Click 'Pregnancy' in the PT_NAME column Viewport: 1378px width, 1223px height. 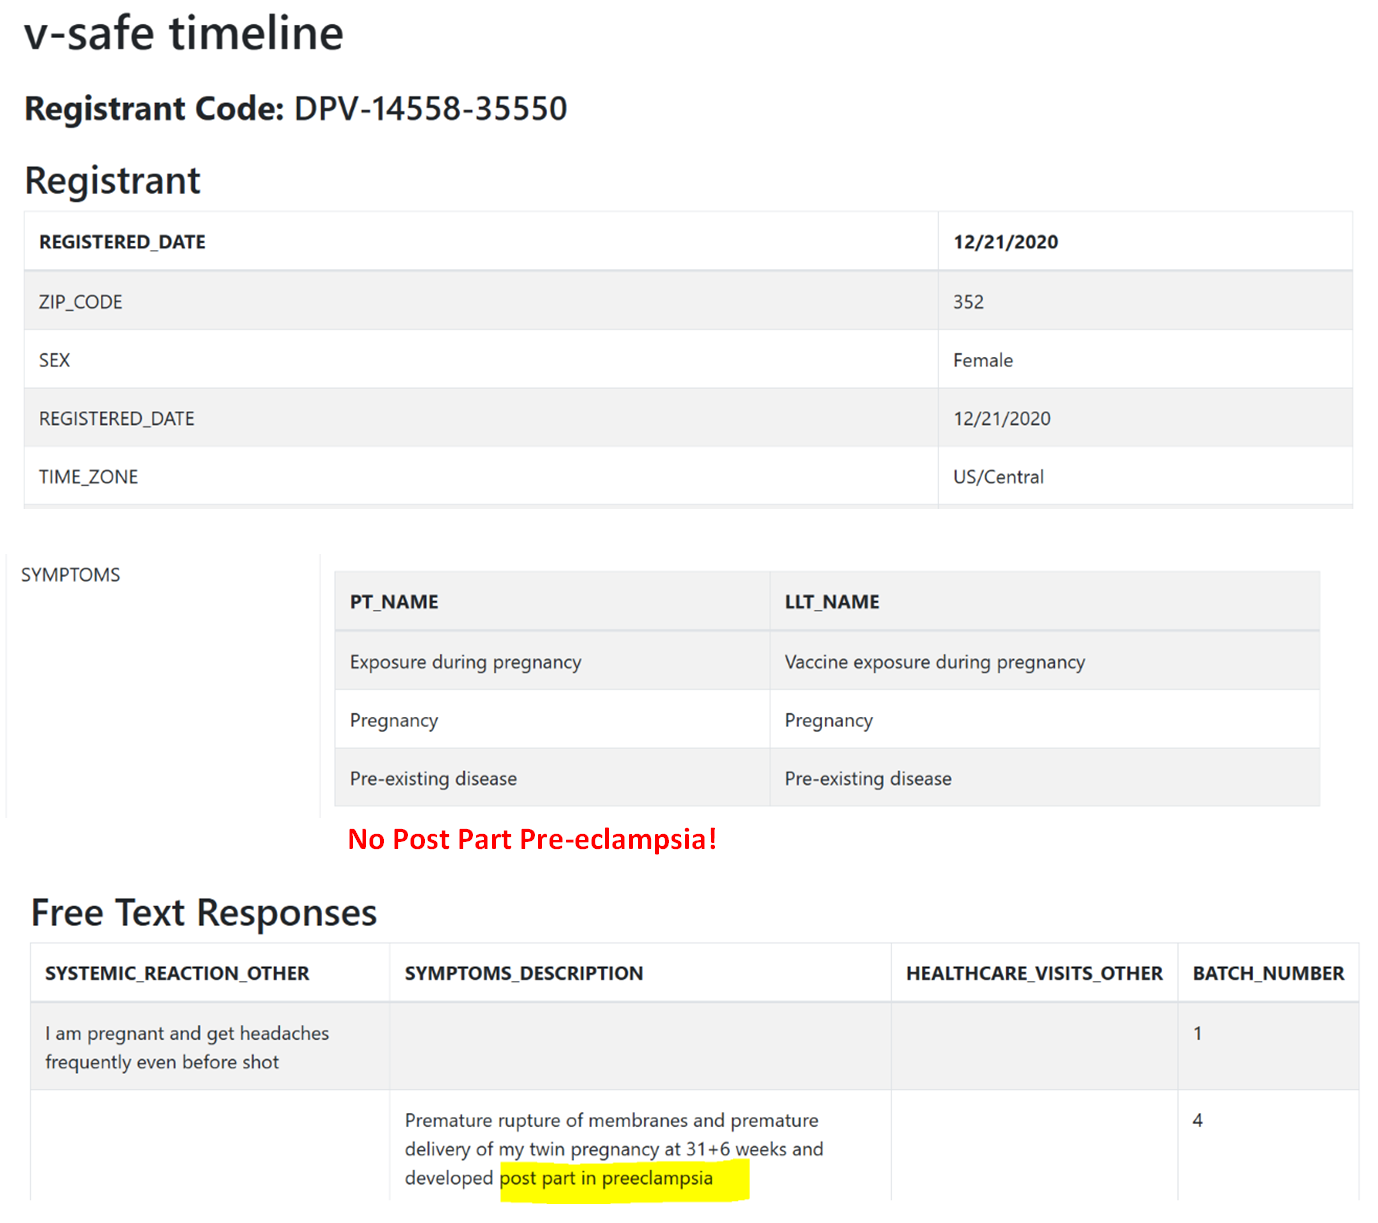(394, 721)
